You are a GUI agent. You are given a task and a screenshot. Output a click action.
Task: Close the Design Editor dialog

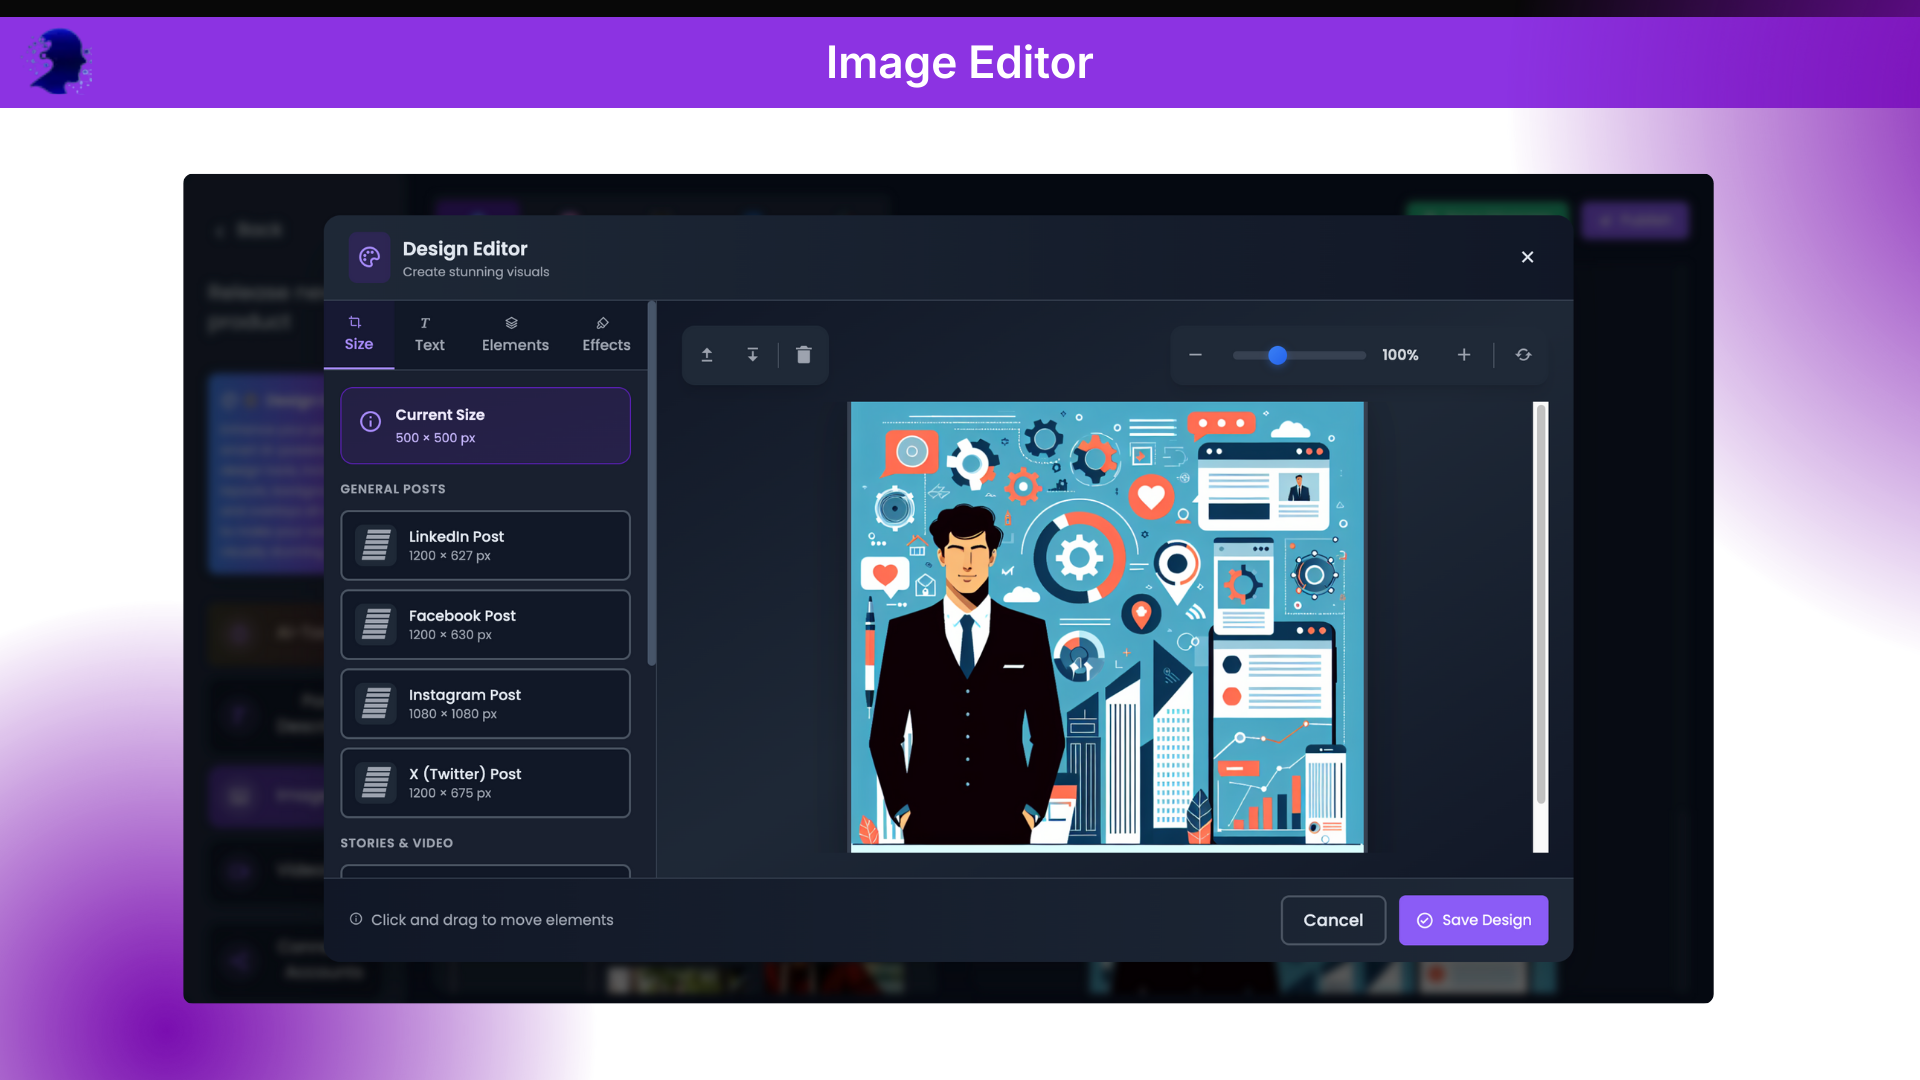[x=1527, y=257]
